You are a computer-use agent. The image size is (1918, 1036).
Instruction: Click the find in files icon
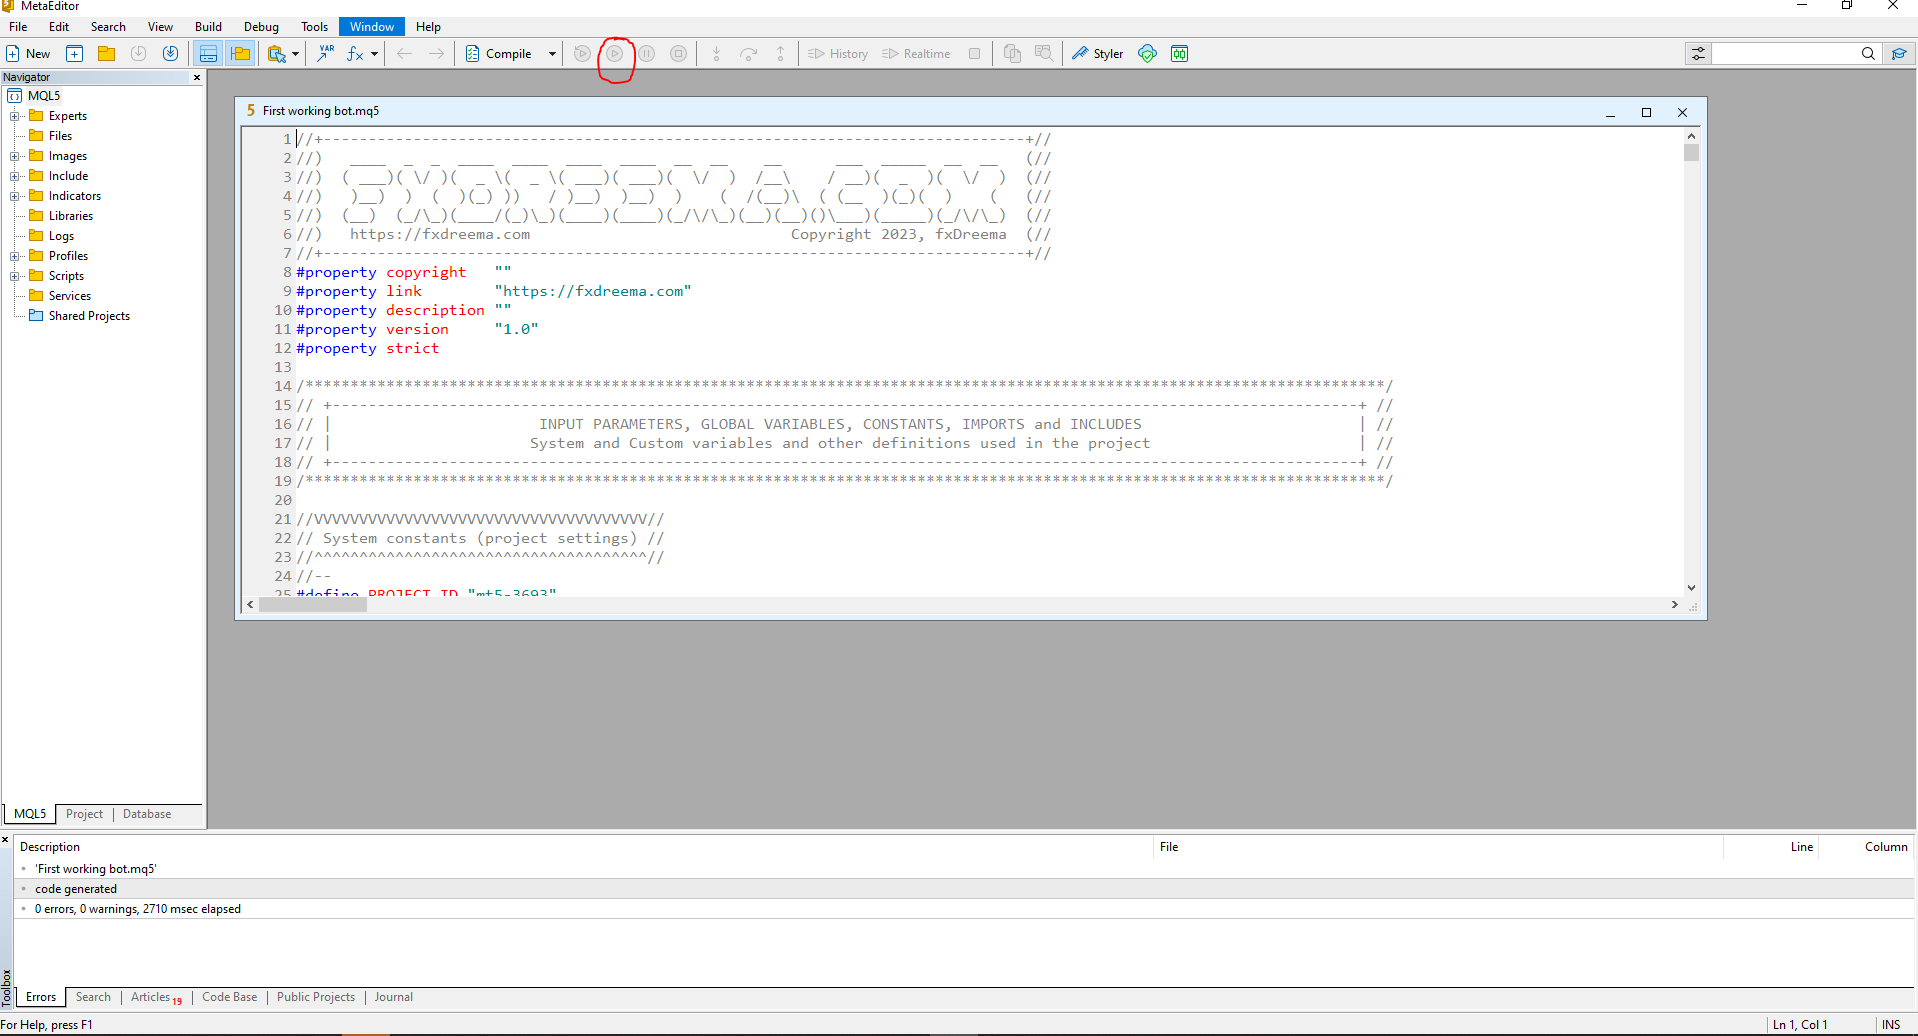(x=277, y=54)
